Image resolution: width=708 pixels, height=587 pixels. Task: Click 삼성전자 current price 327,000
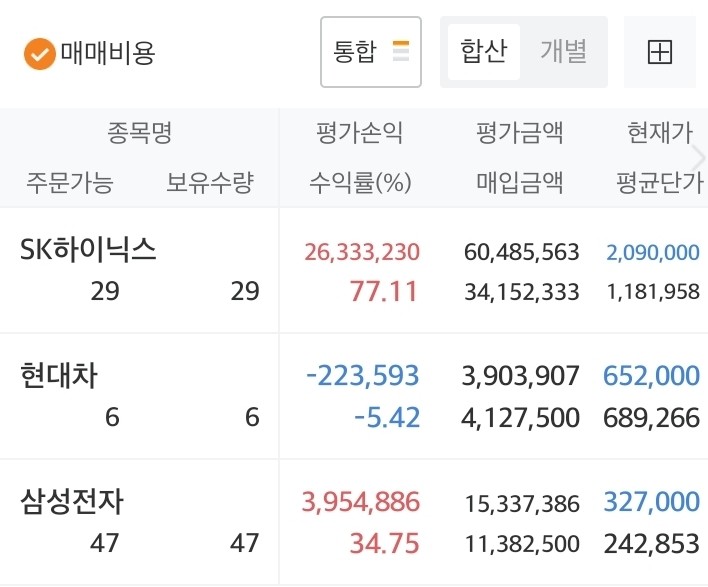(x=652, y=502)
